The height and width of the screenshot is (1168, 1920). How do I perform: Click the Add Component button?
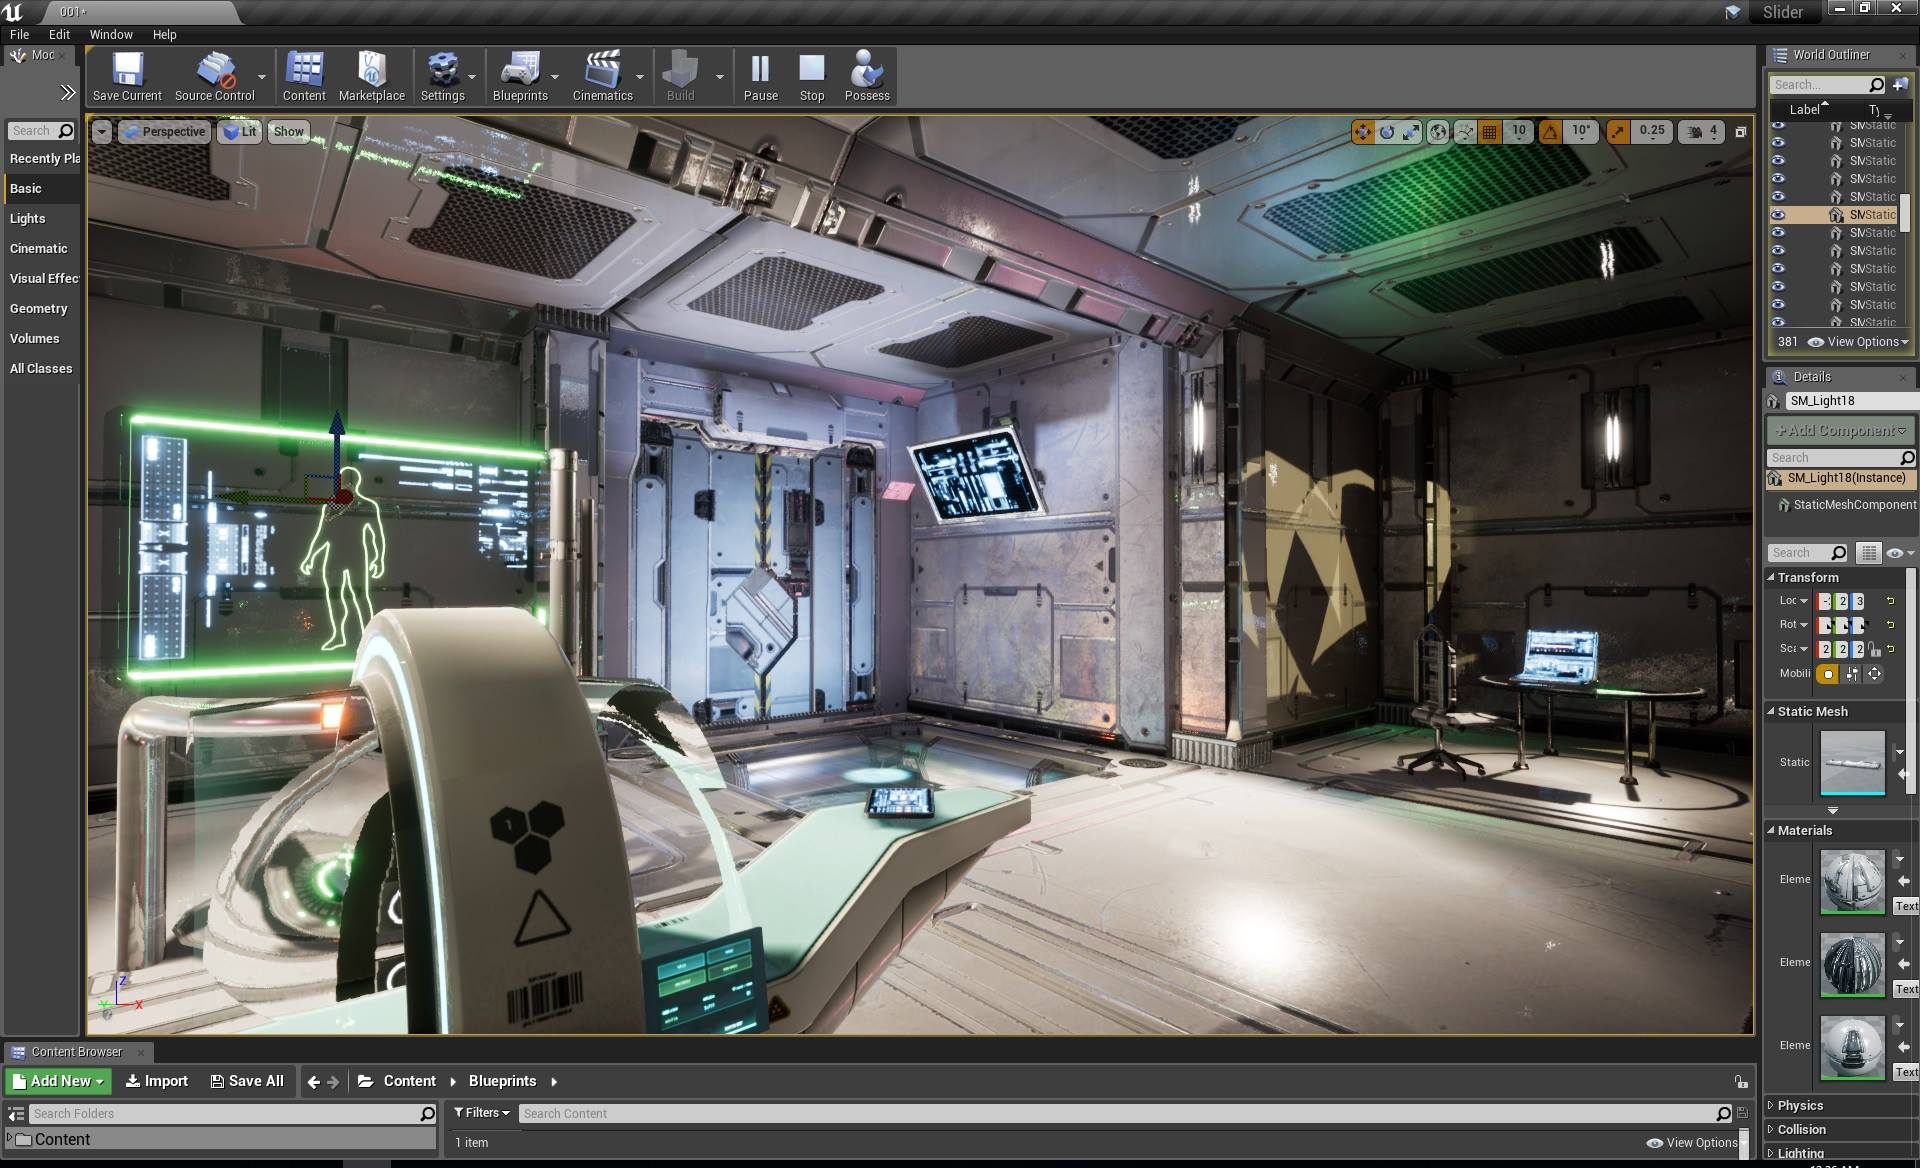1840,430
